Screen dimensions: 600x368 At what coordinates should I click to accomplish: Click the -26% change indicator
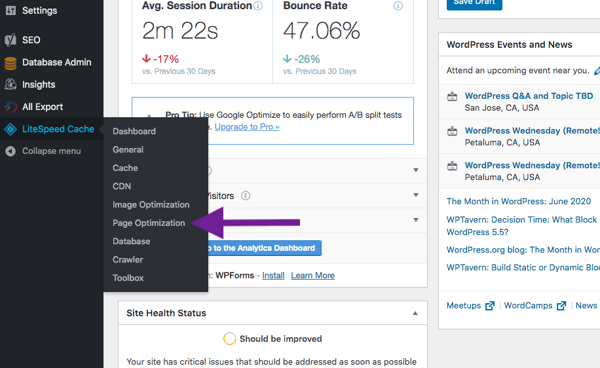(x=302, y=59)
